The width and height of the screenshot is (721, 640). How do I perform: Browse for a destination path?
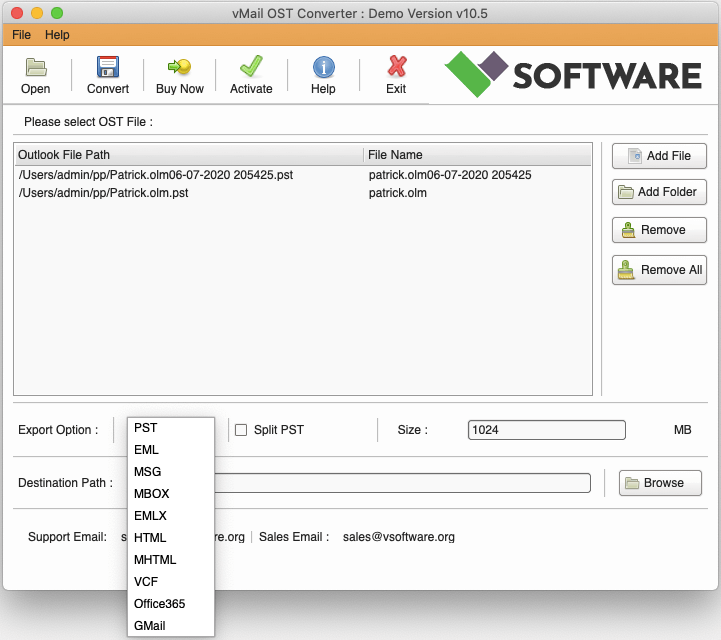655,483
